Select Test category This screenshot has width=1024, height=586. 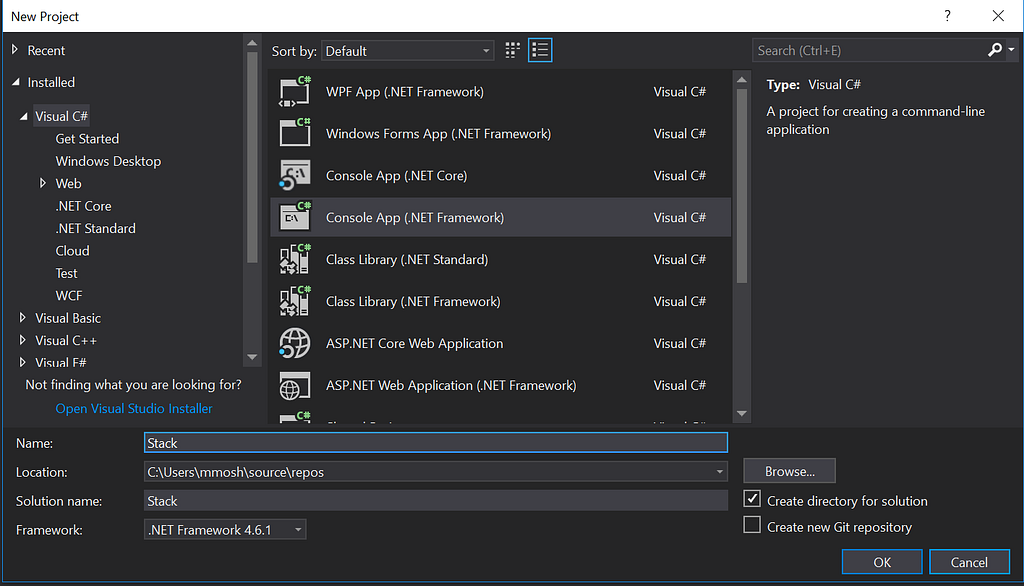coord(66,273)
